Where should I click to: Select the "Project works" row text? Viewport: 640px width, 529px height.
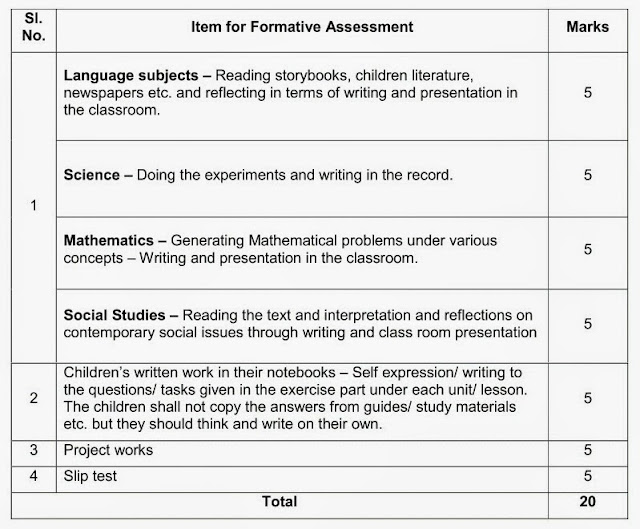(108, 450)
